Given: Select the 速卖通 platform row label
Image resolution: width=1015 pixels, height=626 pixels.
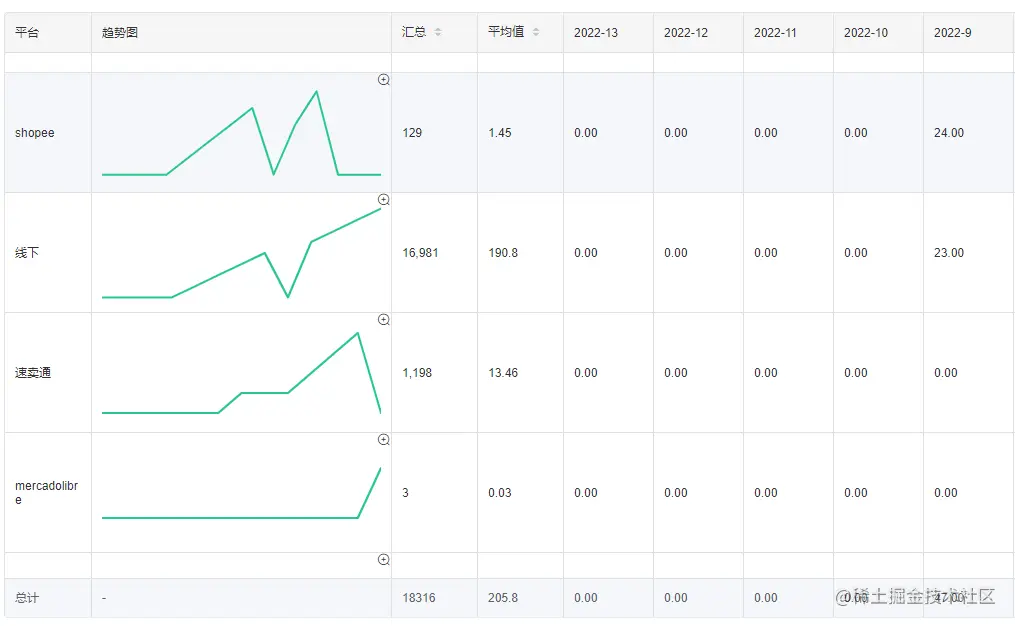Looking at the screenshot, I should tap(33, 373).
